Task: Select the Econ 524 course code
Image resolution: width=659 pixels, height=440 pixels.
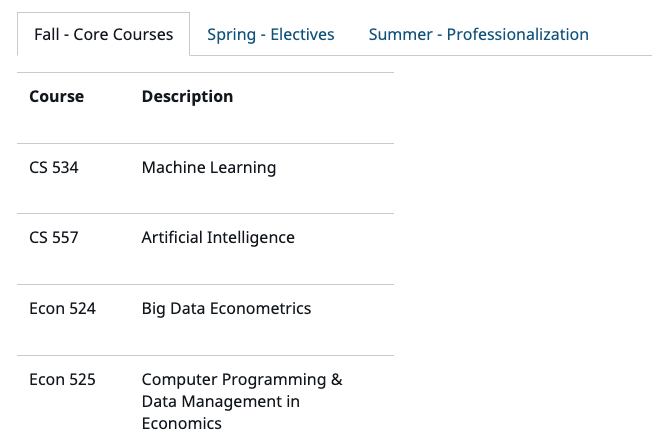Action: [63, 309]
